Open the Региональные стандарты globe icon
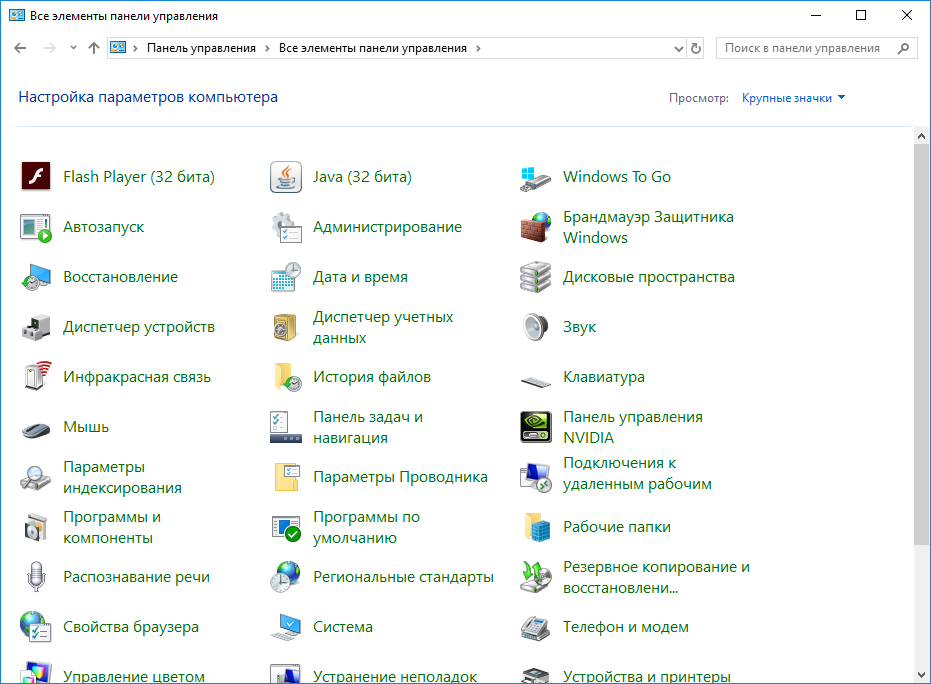 (285, 577)
